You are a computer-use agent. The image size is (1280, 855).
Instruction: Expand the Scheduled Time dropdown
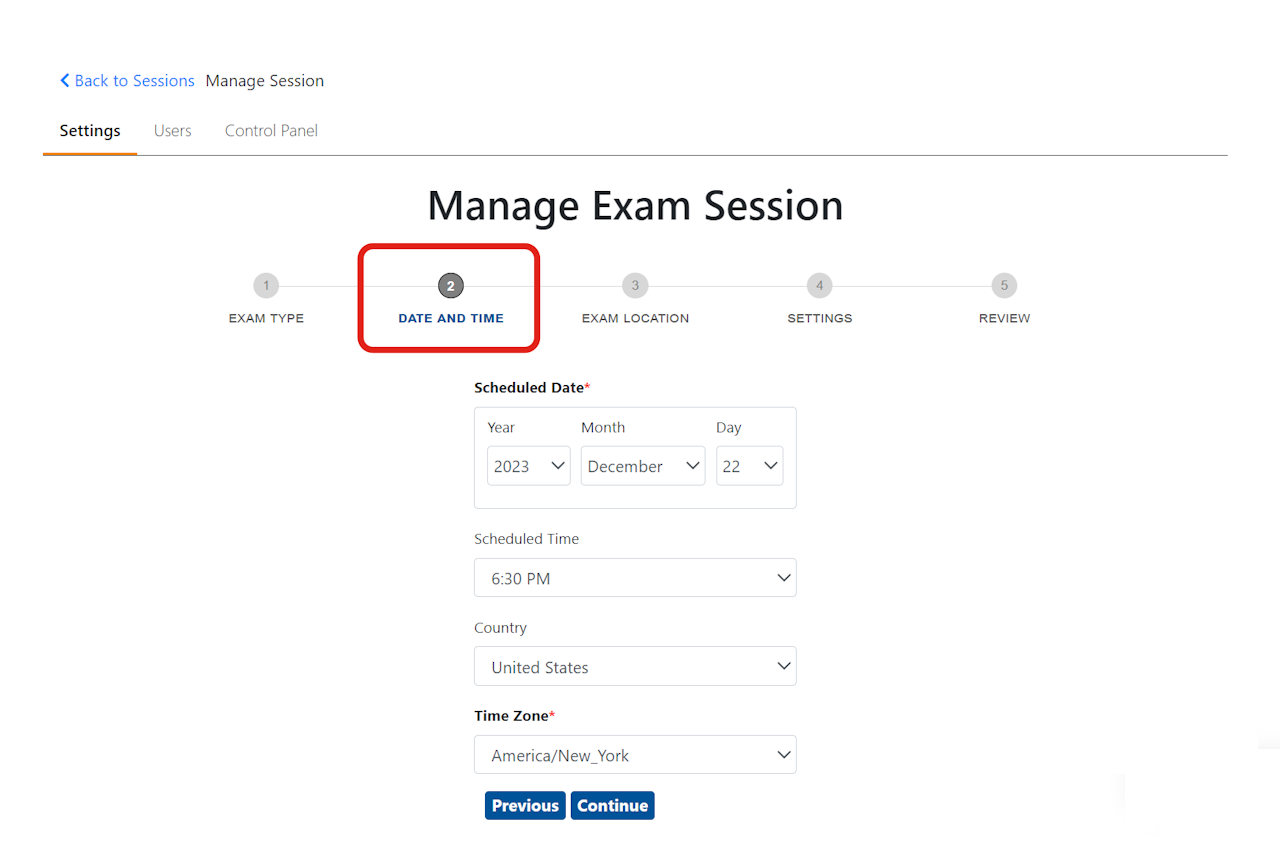pos(635,578)
